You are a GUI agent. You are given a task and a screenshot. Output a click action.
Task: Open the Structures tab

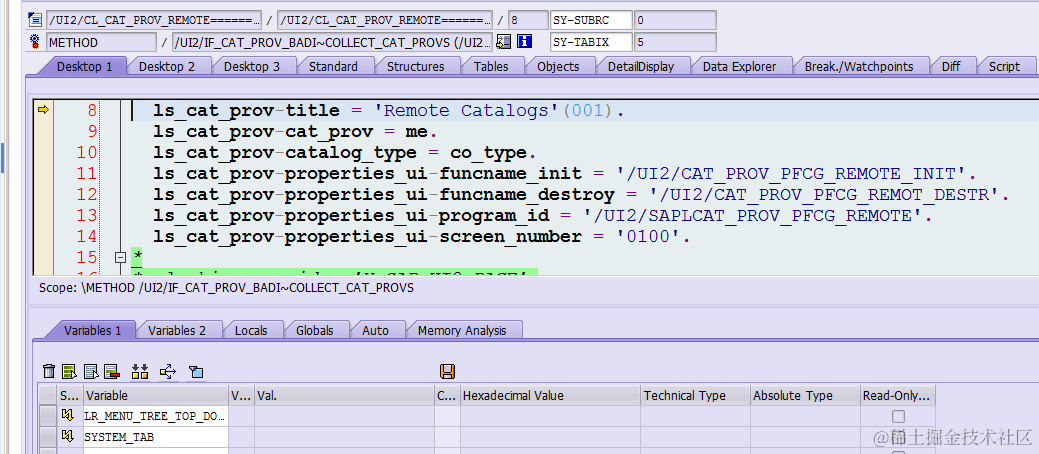[415, 66]
